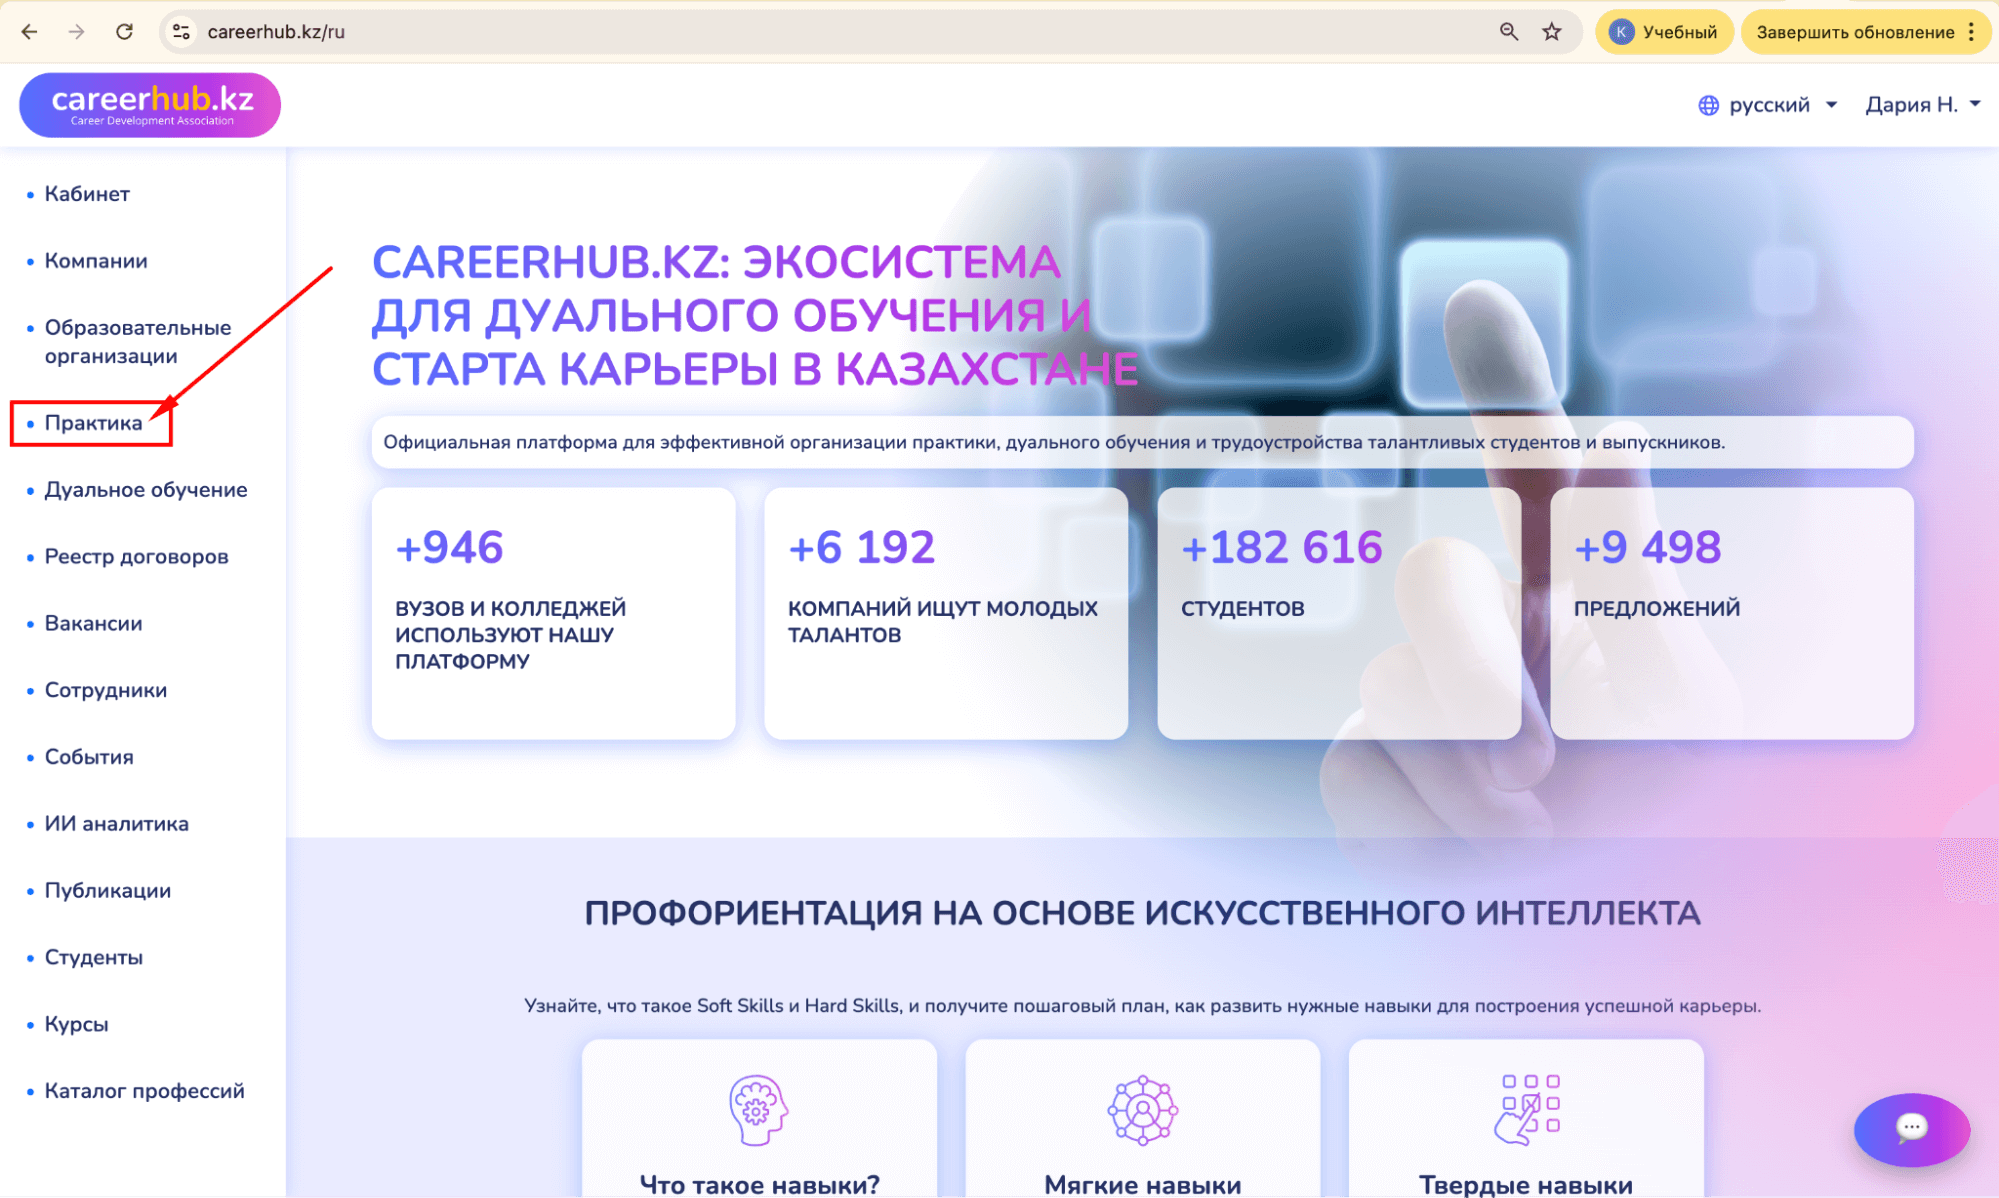Open the +182 616 студентов card
1999x1198 pixels.
tap(1338, 613)
